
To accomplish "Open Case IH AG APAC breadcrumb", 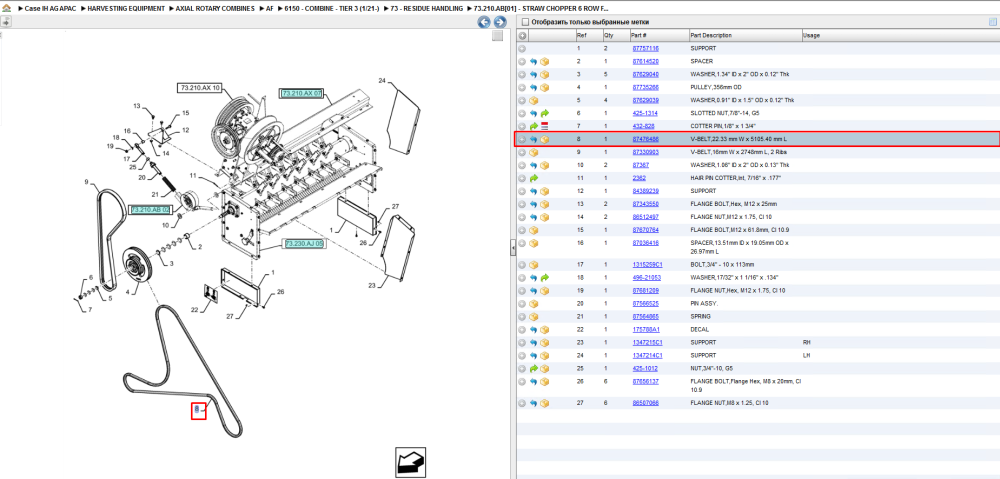I will [51, 9].
